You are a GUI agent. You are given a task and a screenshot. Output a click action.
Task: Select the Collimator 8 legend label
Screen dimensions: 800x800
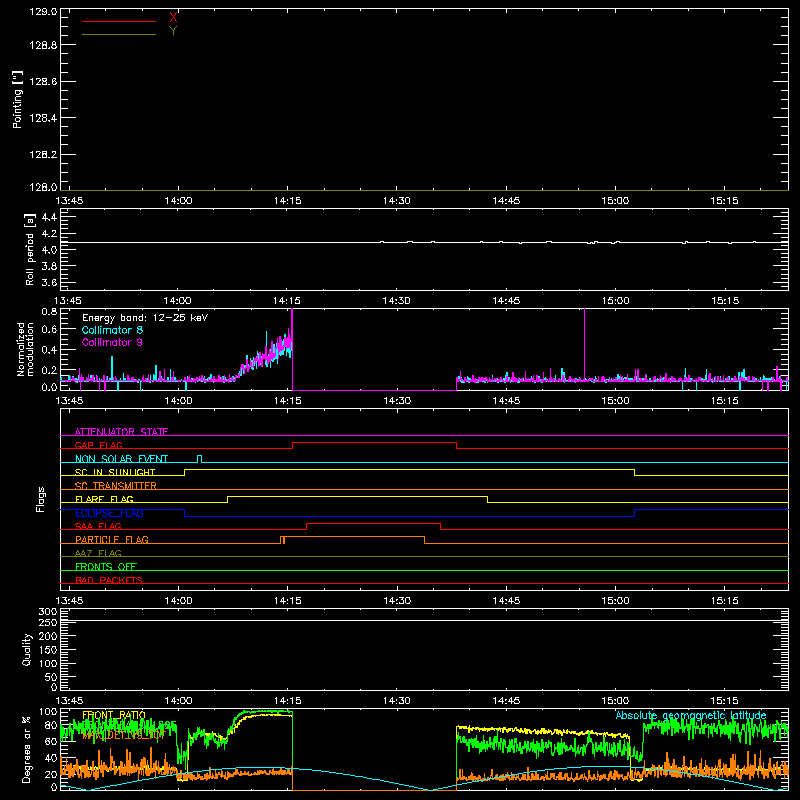tap(112, 330)
